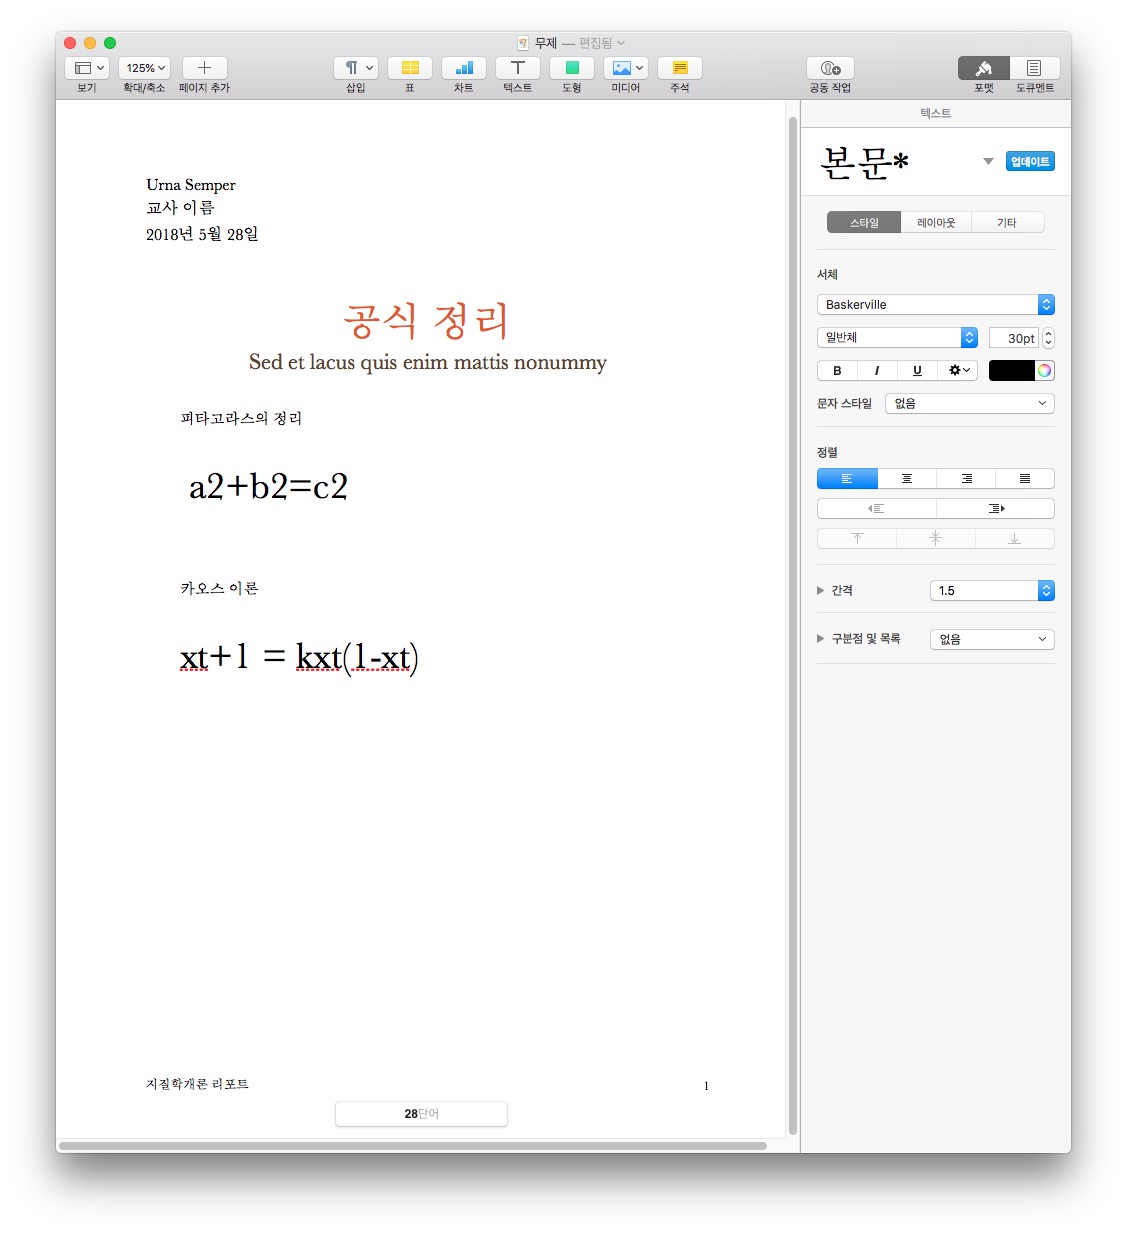Open the 1.5 line spacing dropdown
This screenshot has height=1233, width=1127.
992,590
